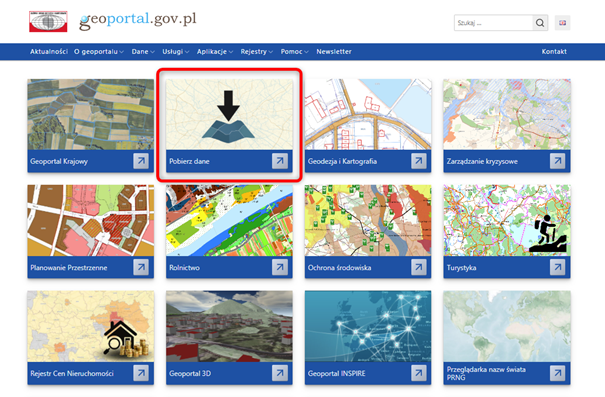The width and height of the screenshot is (605, 397).
Task: Click the Rejestr Cen Nieruchomości label
Action: click(72, 373)
